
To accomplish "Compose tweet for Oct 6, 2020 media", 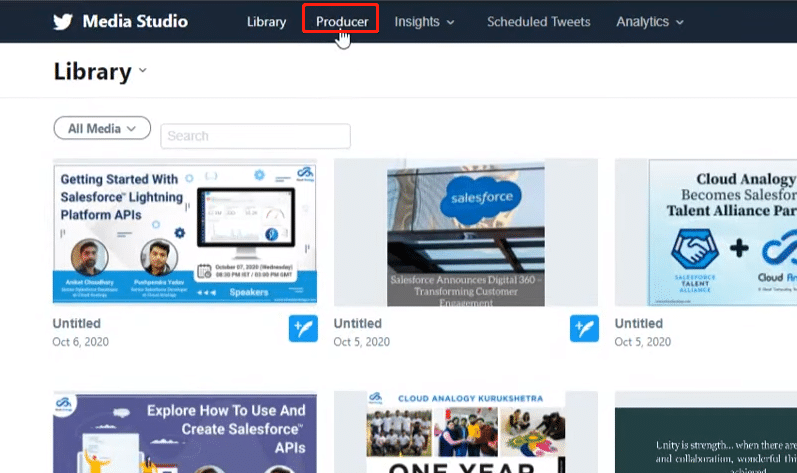I will [x=303, y=328].
